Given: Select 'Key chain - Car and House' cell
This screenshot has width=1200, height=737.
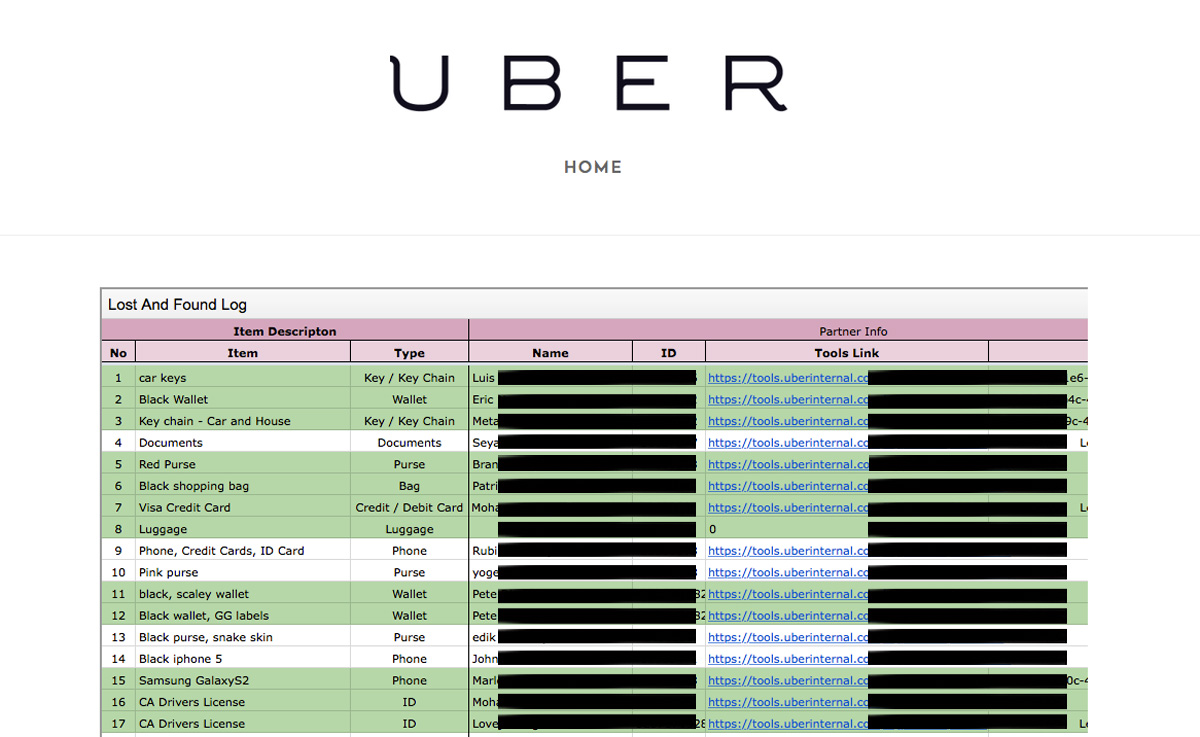Looking at the screenshot, I should pyautogui.click(x=243, y=421).
